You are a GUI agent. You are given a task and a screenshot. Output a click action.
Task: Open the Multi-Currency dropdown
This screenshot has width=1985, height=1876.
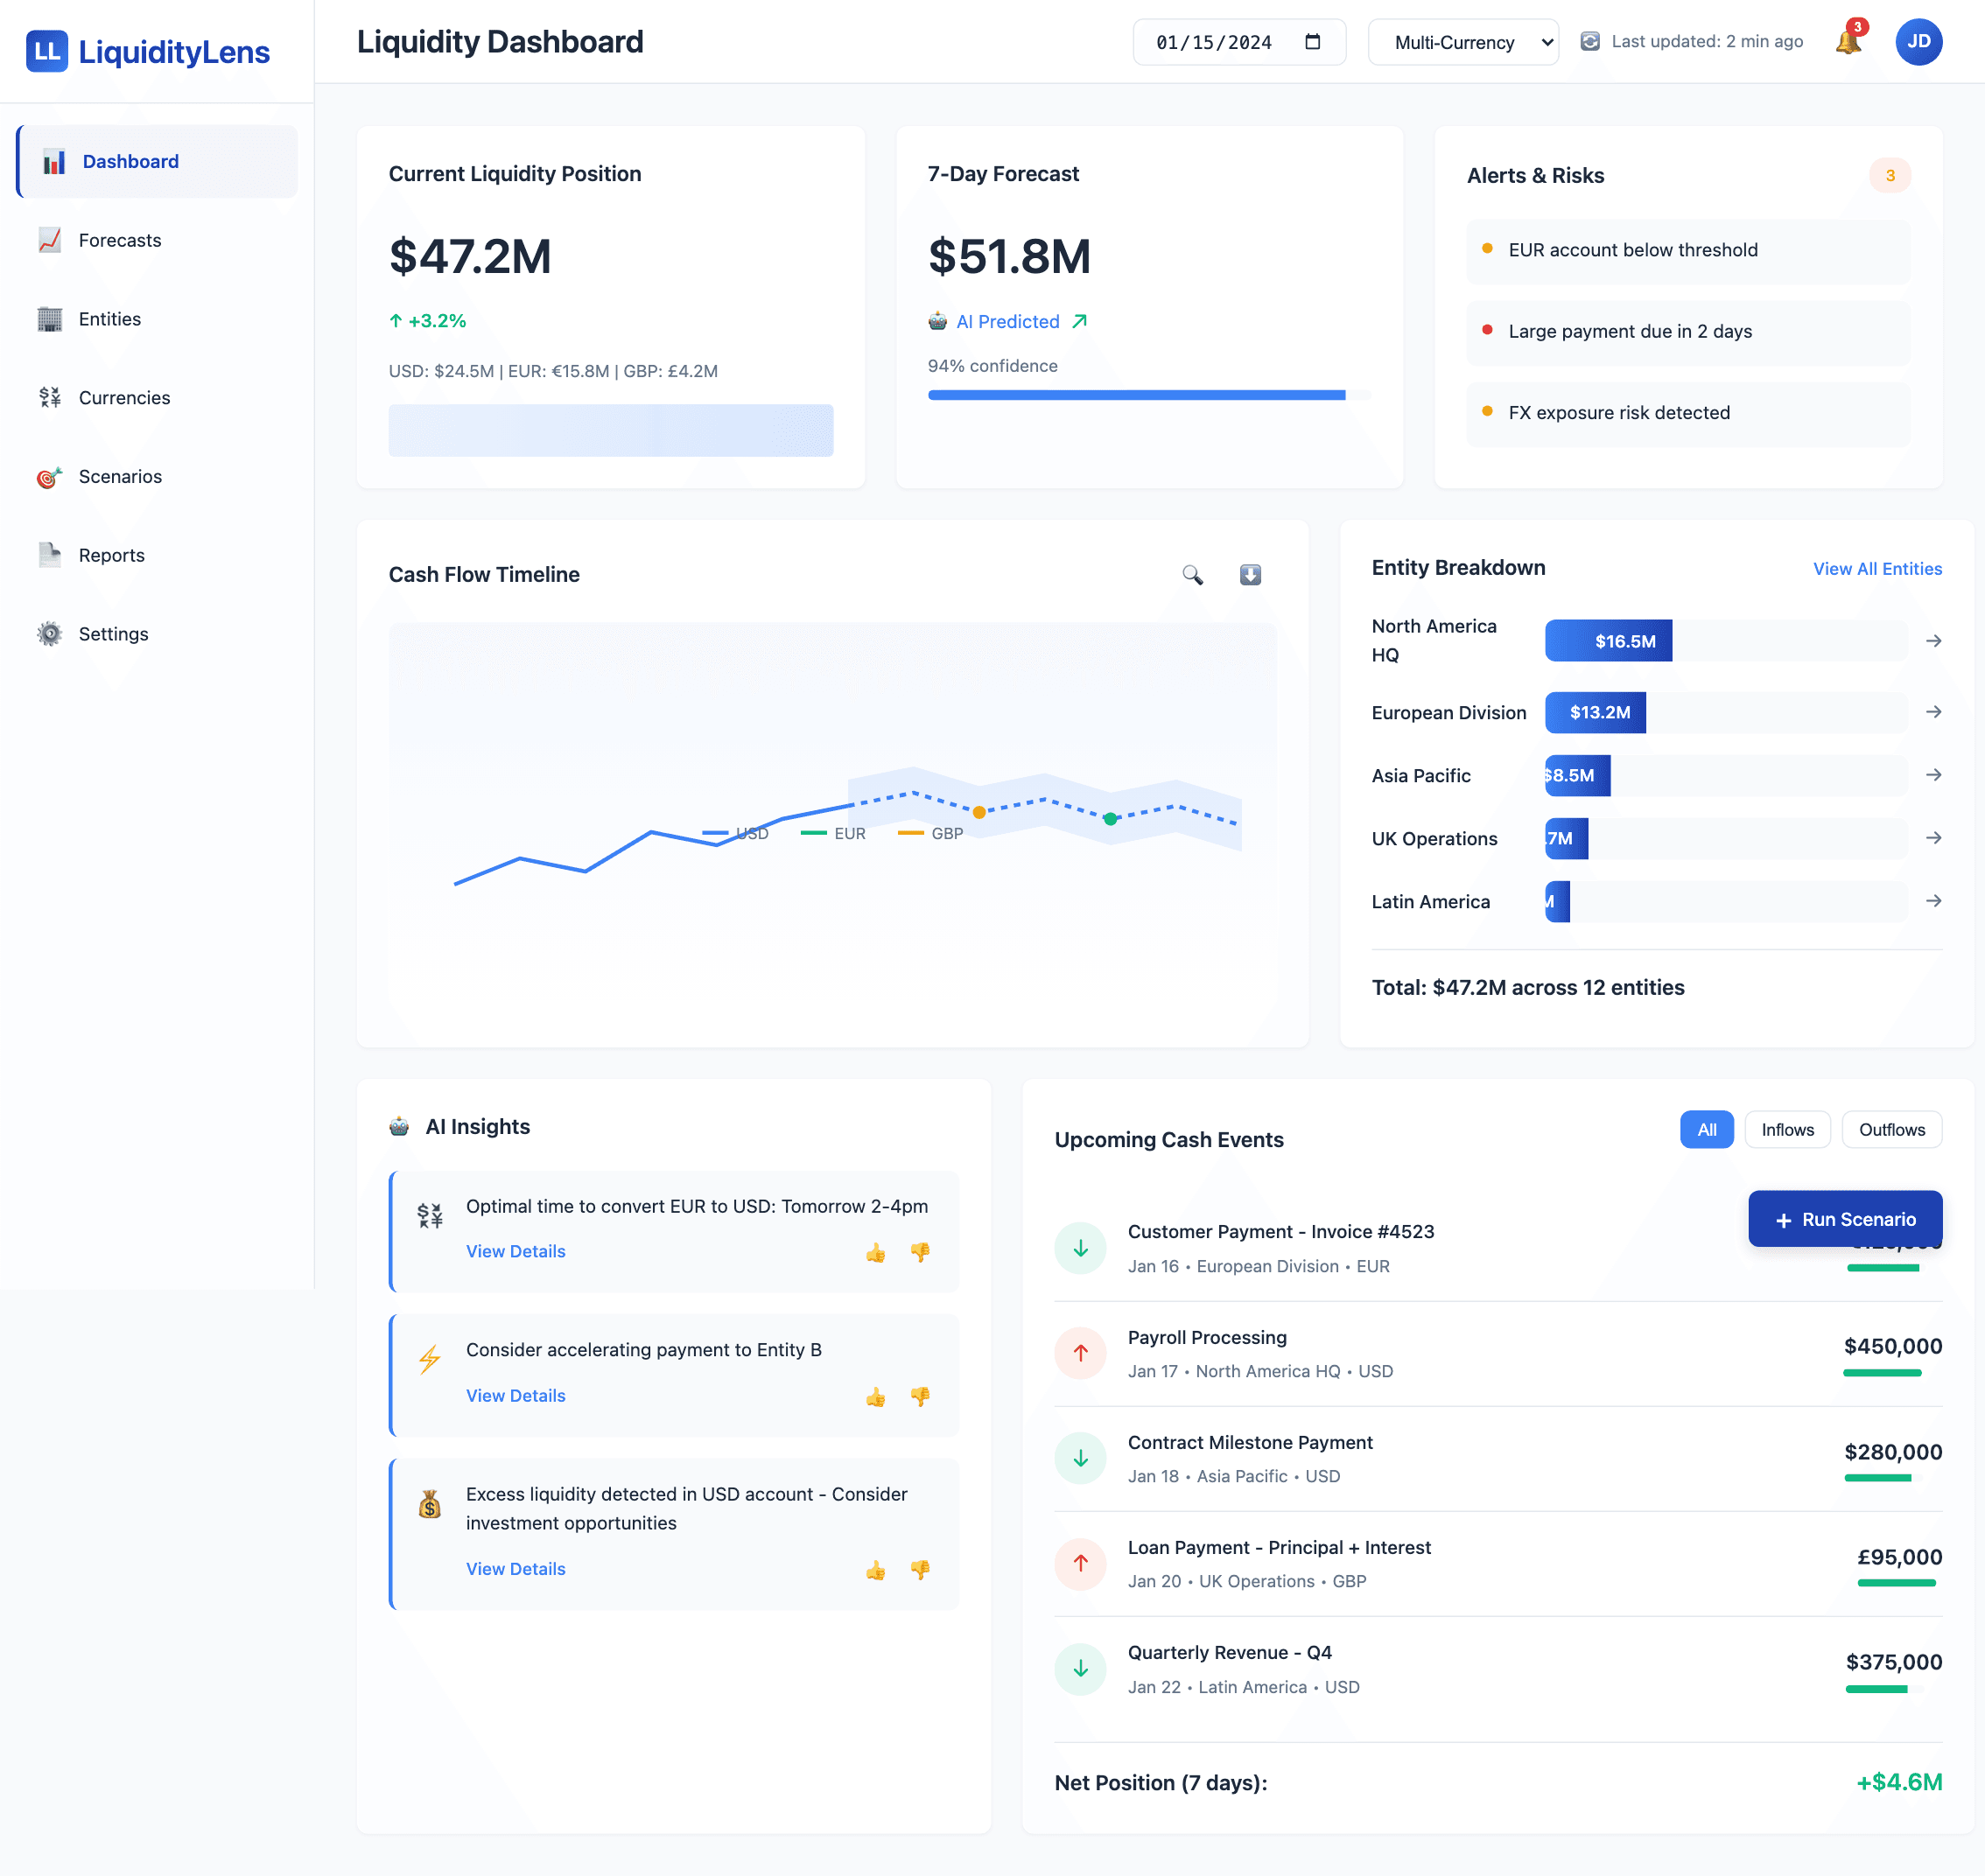[1462, 42]
